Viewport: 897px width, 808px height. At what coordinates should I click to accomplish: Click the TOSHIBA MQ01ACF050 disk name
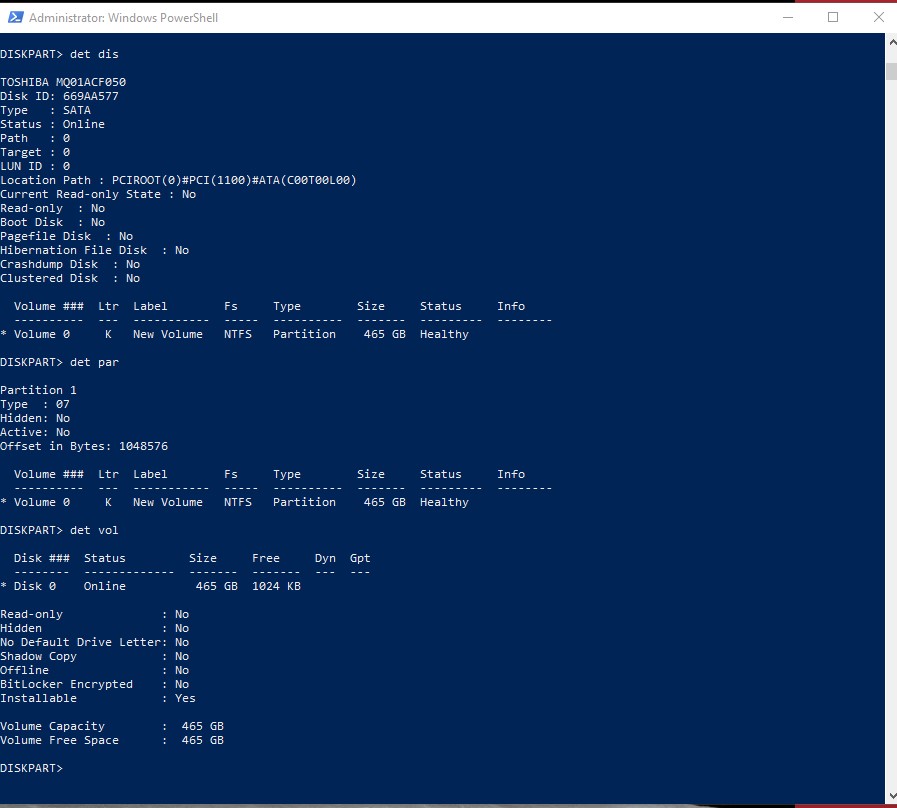(x=63, y=82)
